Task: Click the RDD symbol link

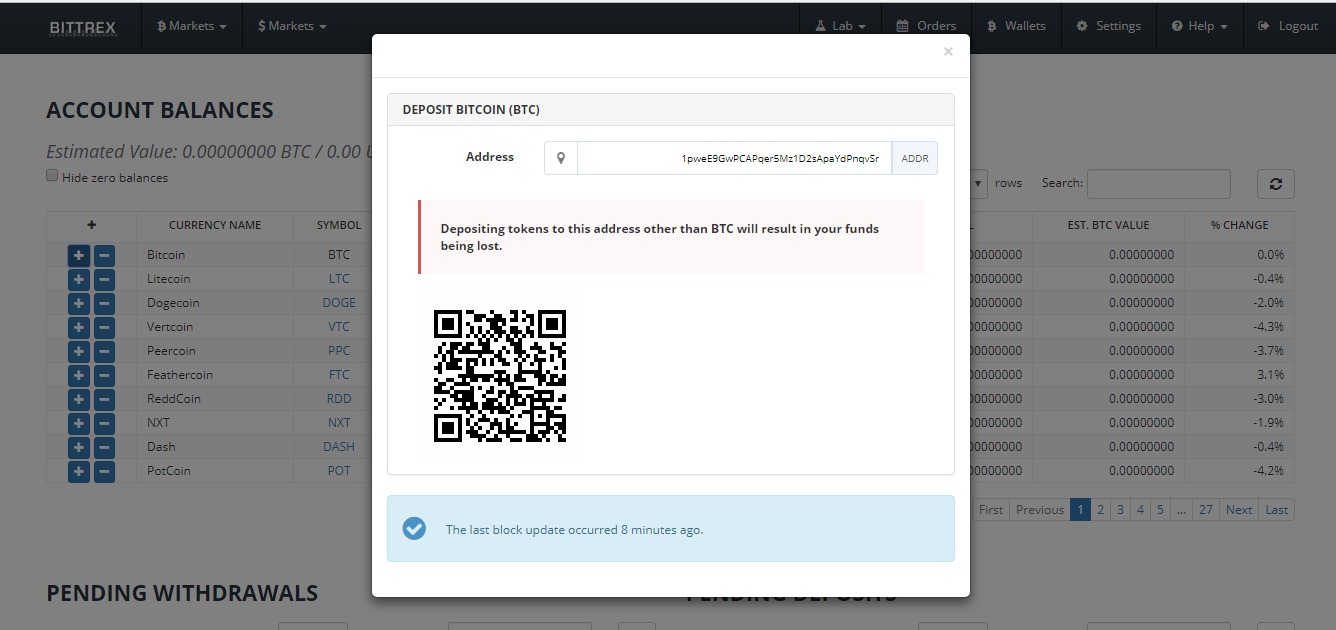Action: [339, 399]
